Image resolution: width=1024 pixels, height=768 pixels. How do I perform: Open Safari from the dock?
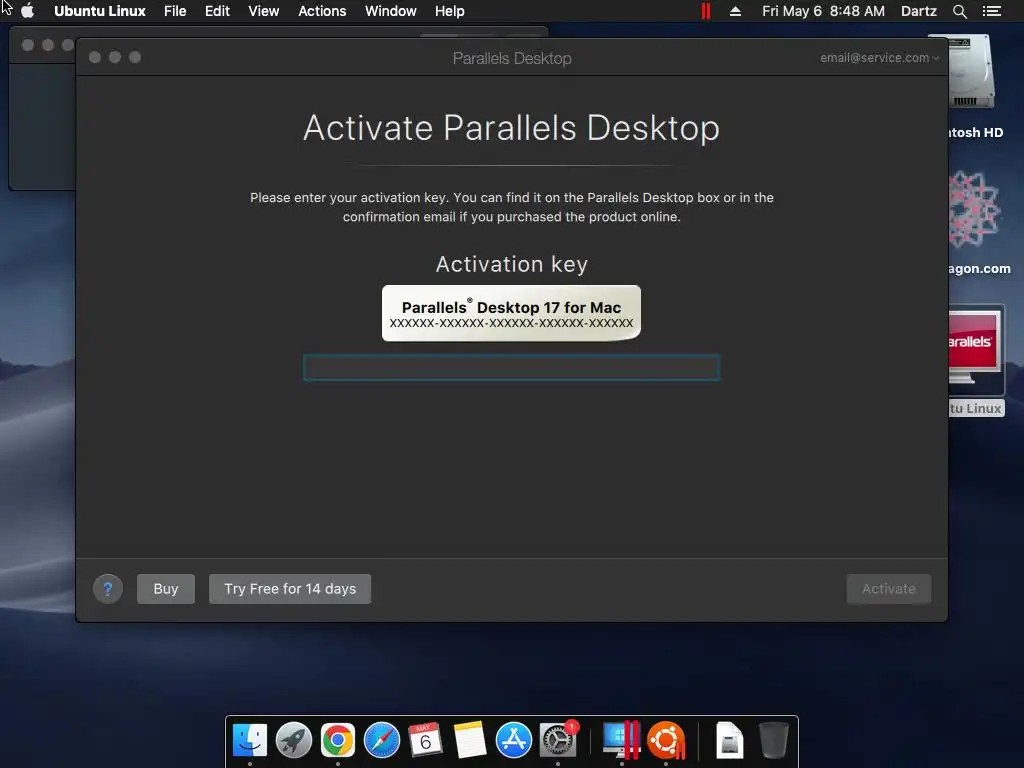[x=381, y=740]
